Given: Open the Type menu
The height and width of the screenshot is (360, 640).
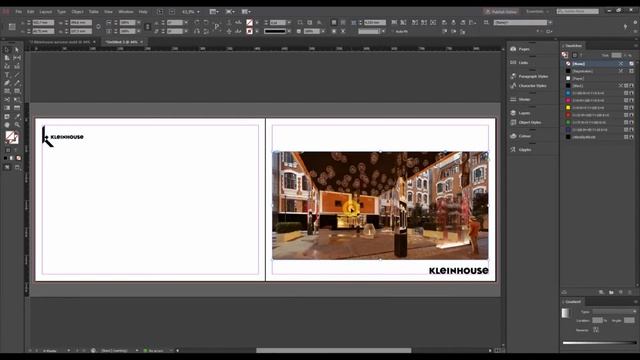Looking at the screenshot, I should 62,12.
